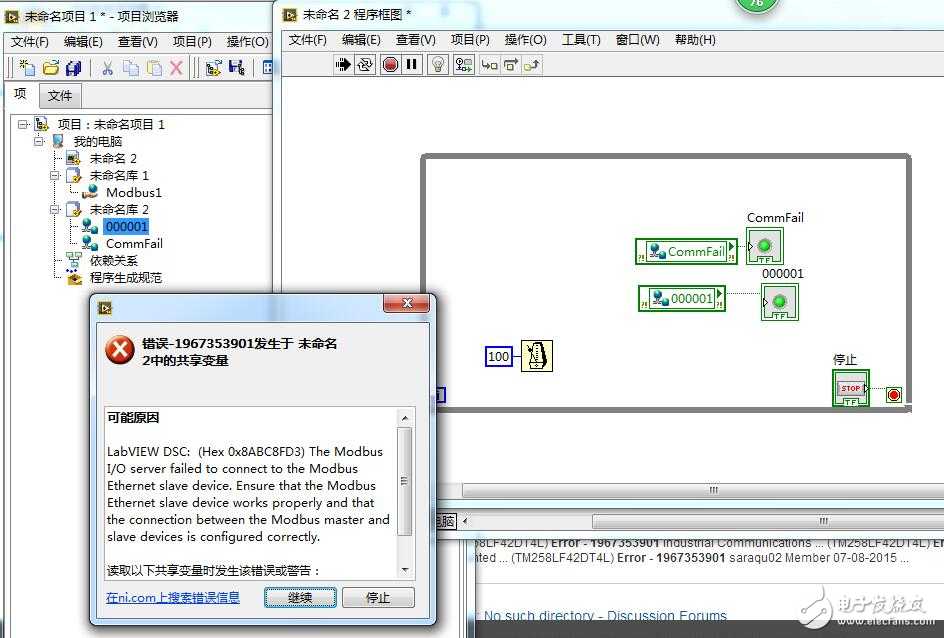Click Wait metronome function icon
This screenshot has height=638, width=944.
tap(536, 356)
